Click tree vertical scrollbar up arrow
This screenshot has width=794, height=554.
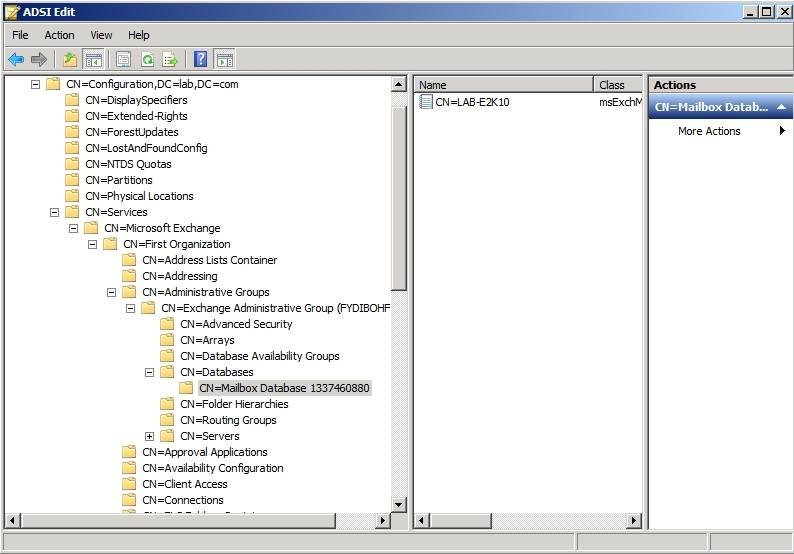point(399,84)
